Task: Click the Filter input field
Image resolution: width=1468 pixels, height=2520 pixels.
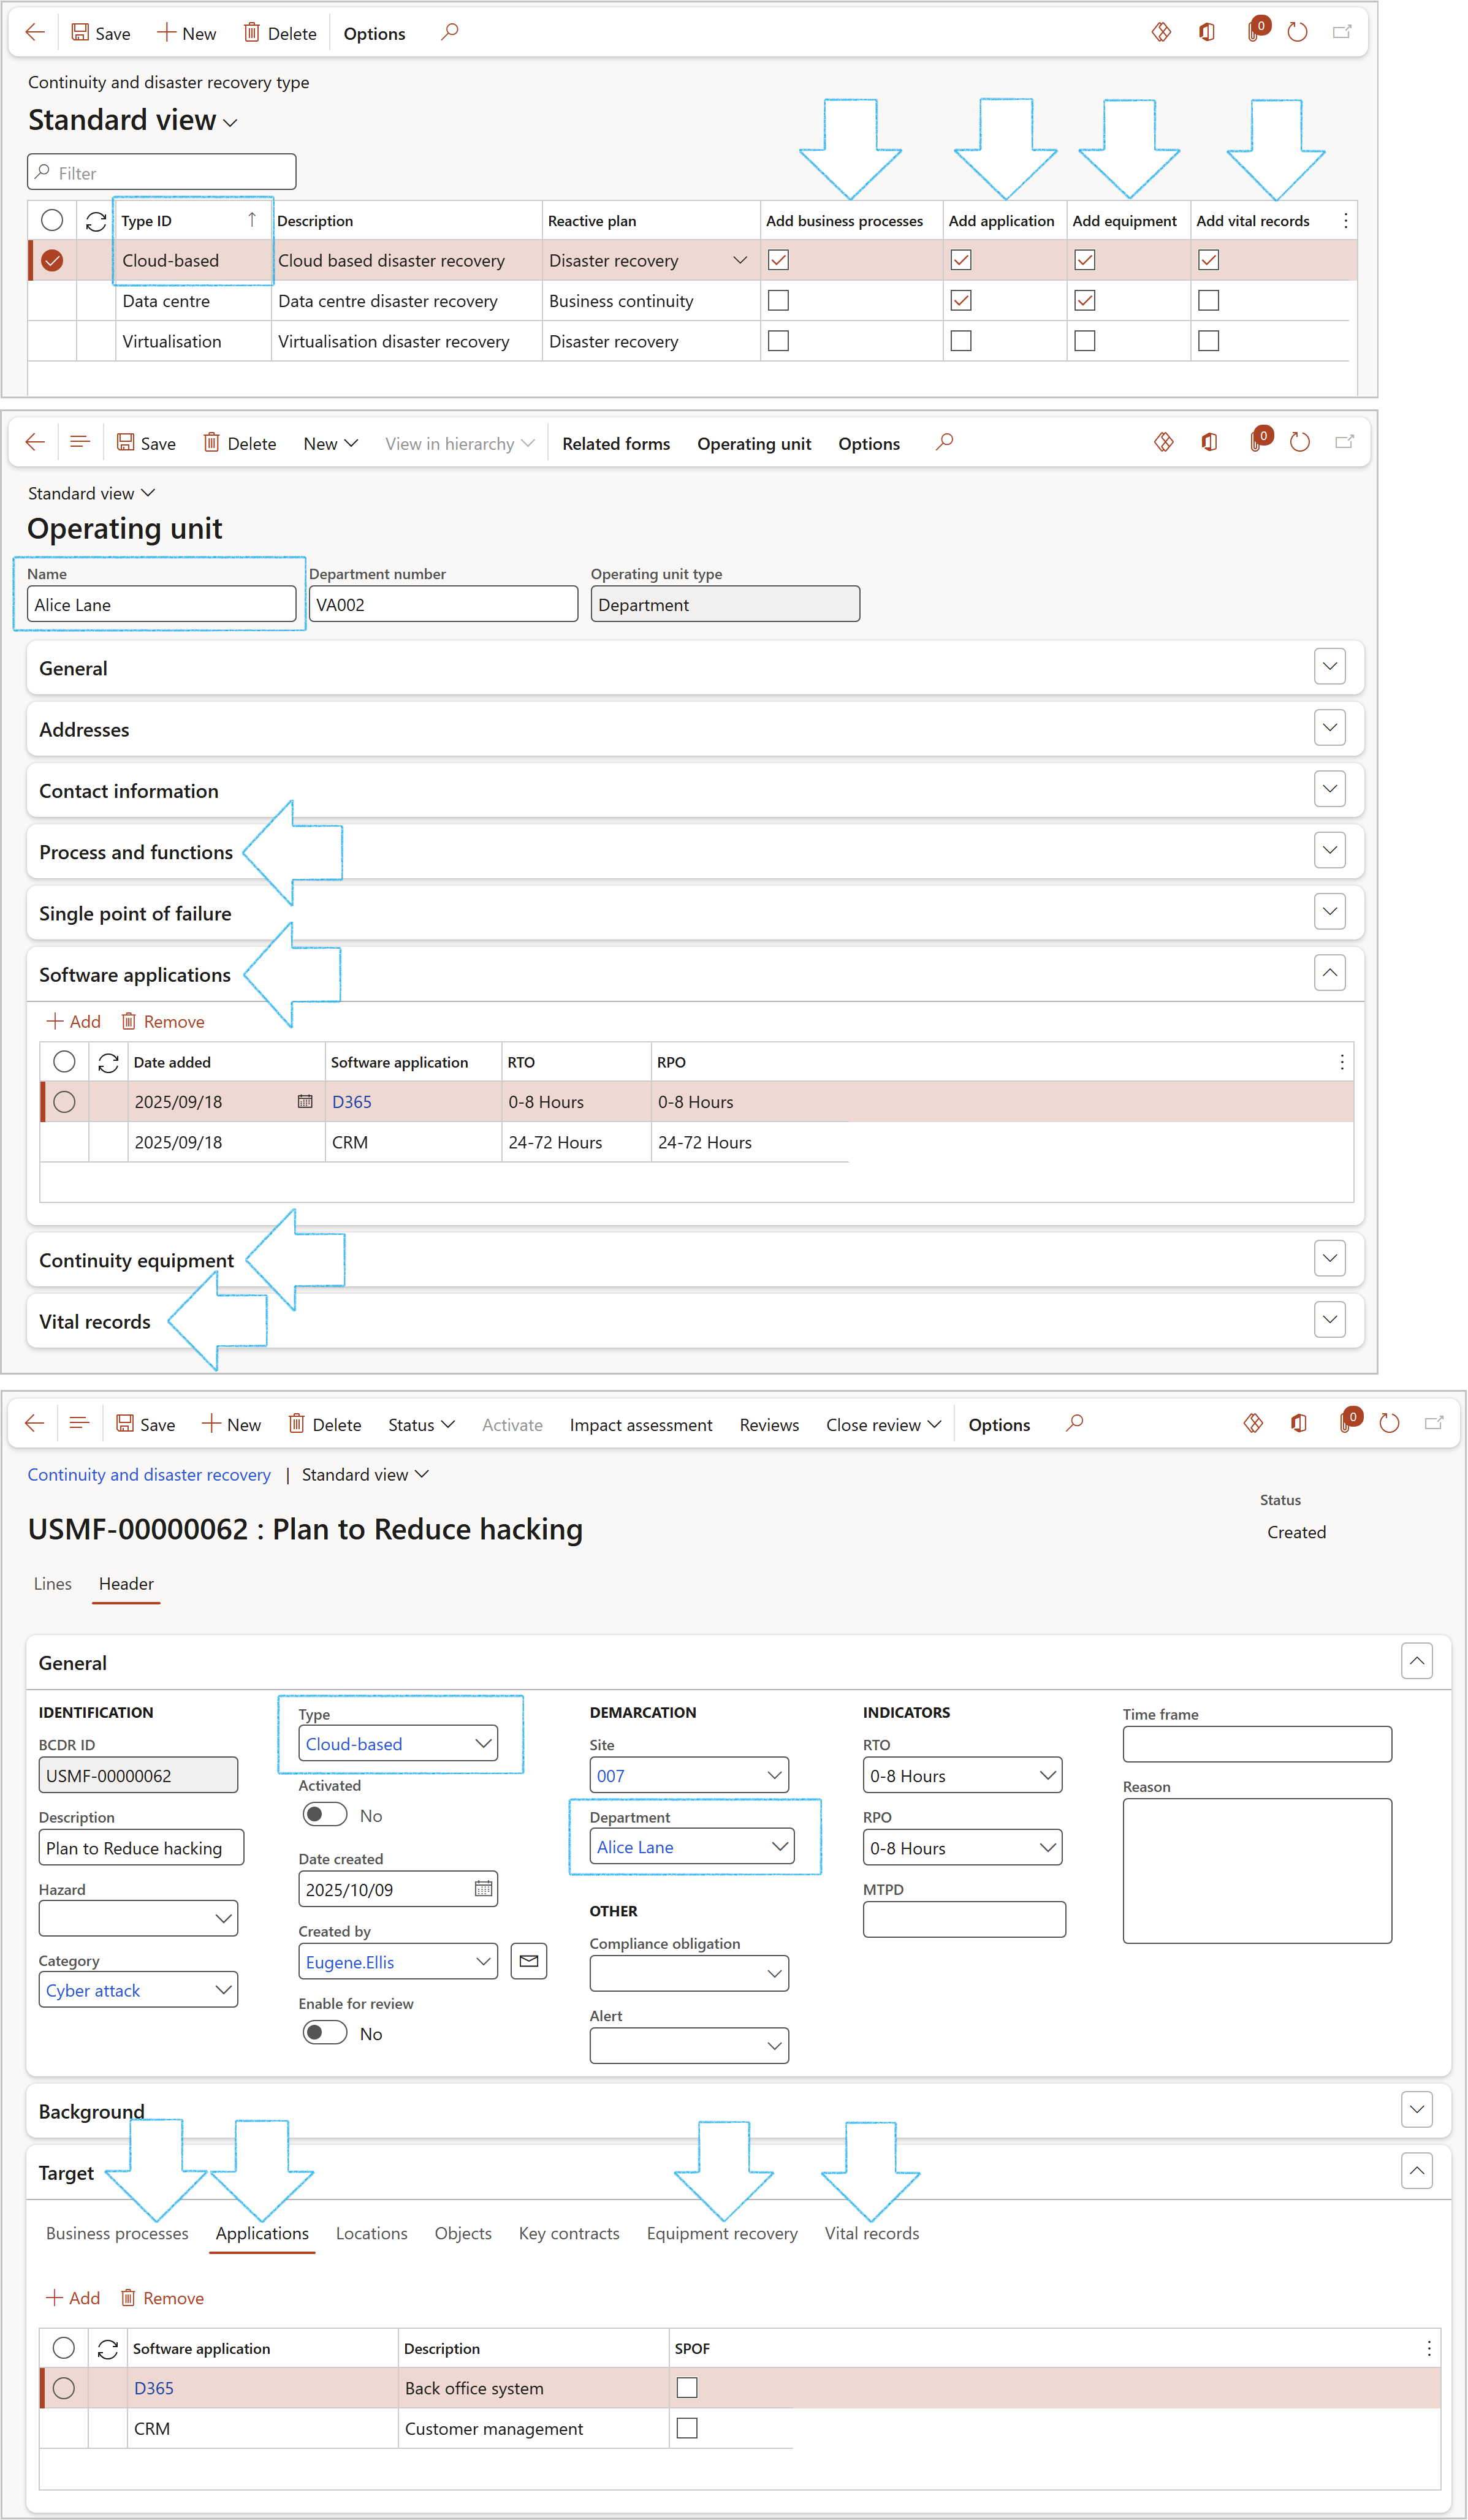Action: coord(162,173)
